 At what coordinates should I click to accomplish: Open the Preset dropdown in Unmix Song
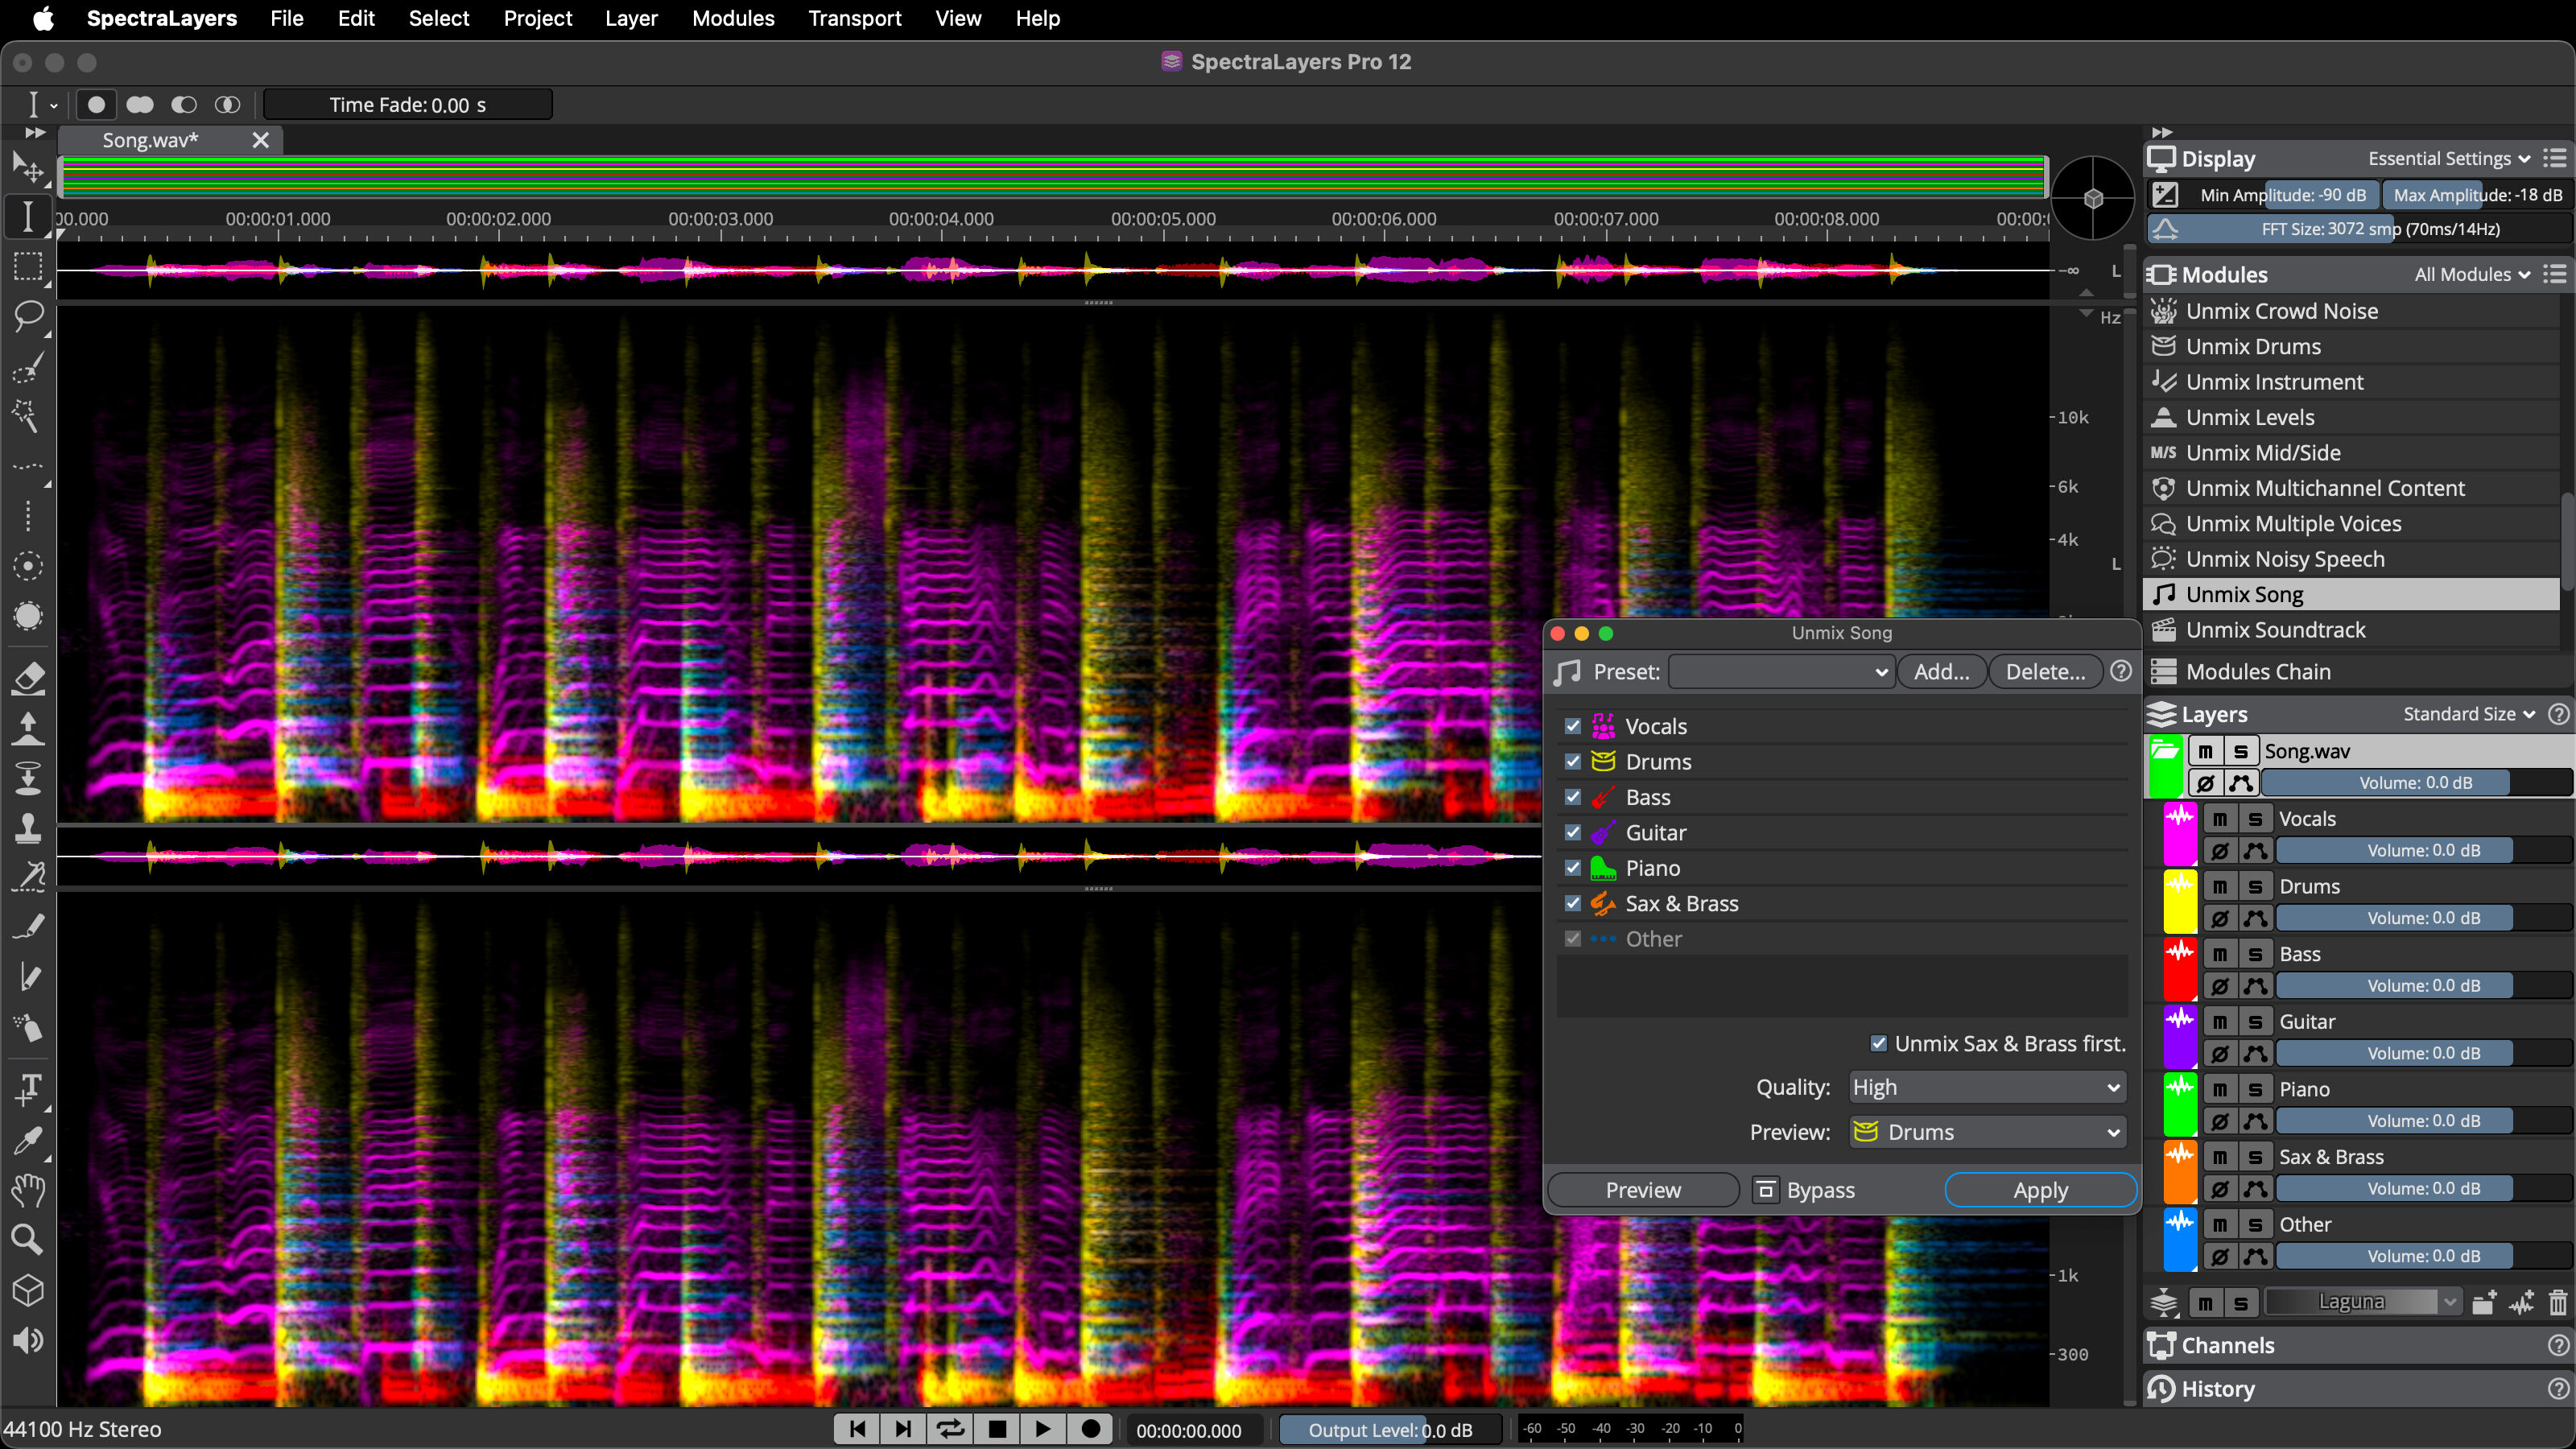pos(1781,672)
